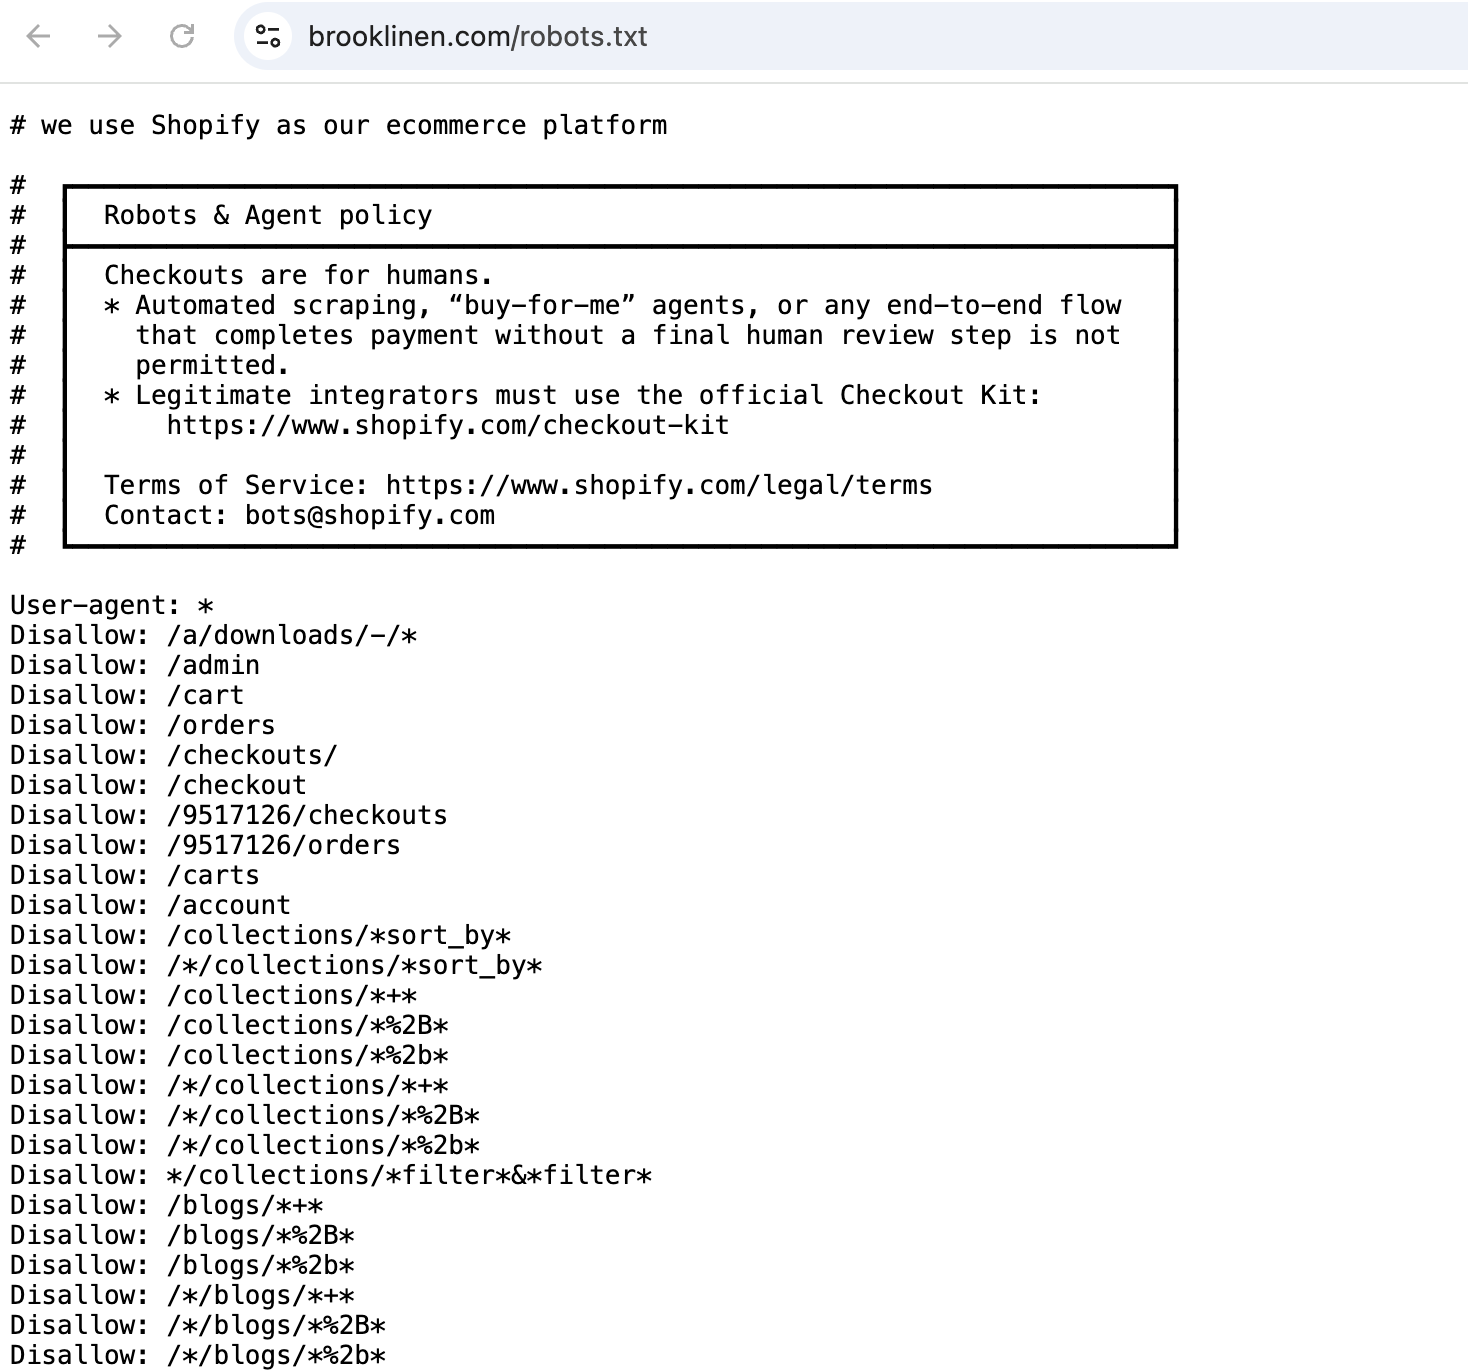Image resolution: width=1468 pixels, height=1372 pixels.
Task: Click the checkout-kit URL text
Action: pos(448,426)
